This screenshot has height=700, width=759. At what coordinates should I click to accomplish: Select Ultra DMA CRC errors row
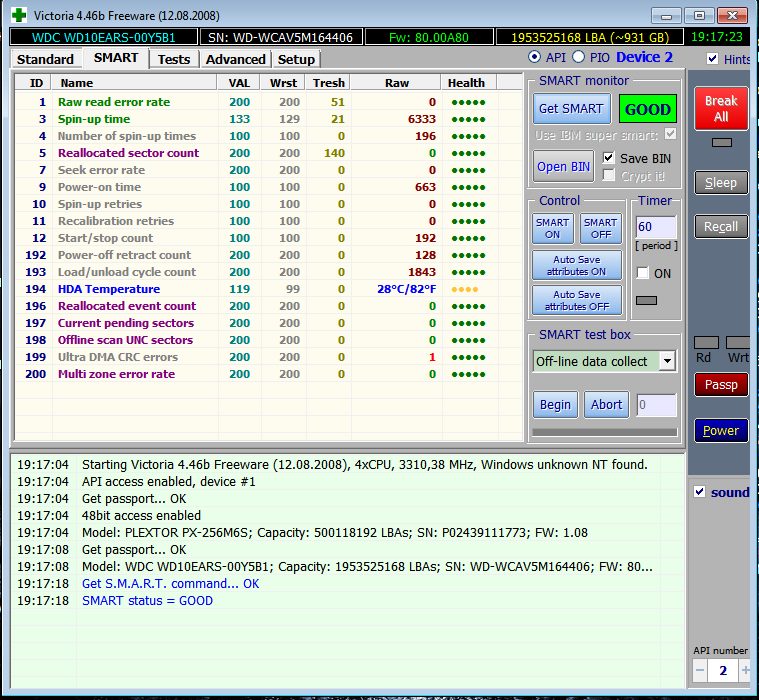(x=269, y=357)
